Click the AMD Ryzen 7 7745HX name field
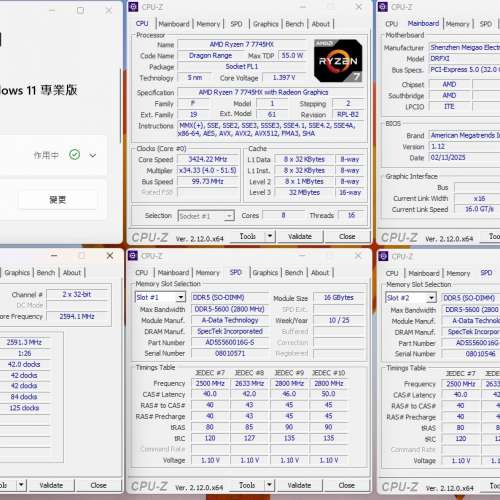 [242, 44]
